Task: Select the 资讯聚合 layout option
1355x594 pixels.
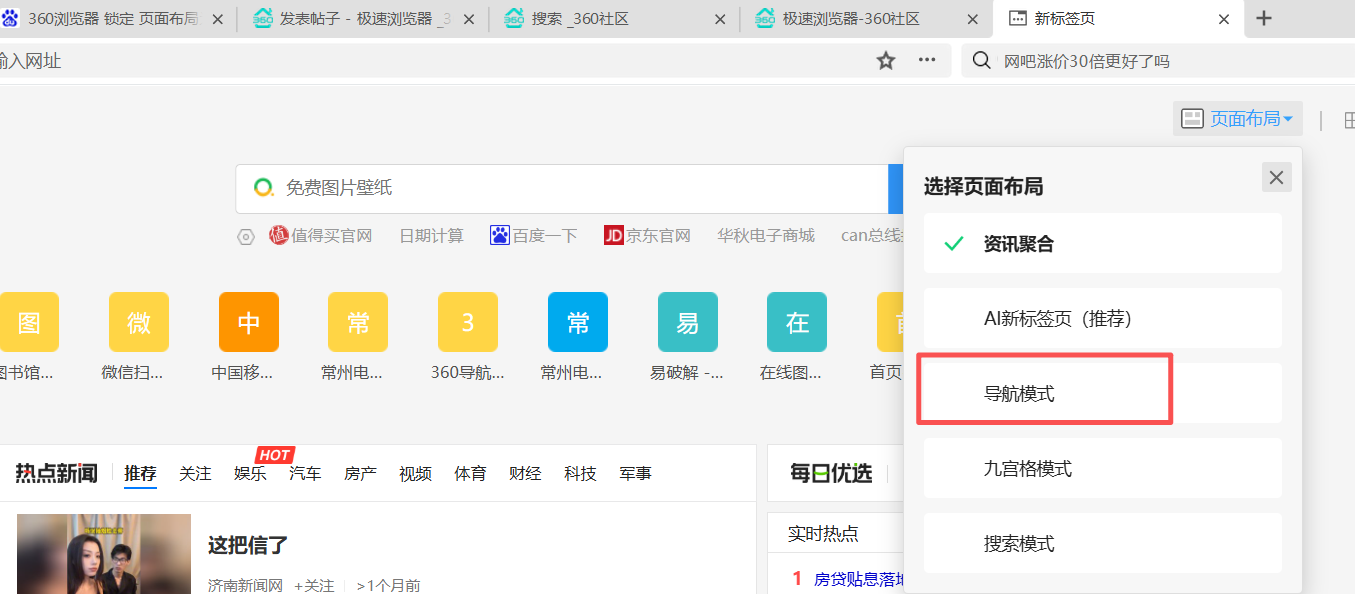Action: pyautogui.click(x=1102, y=243)
